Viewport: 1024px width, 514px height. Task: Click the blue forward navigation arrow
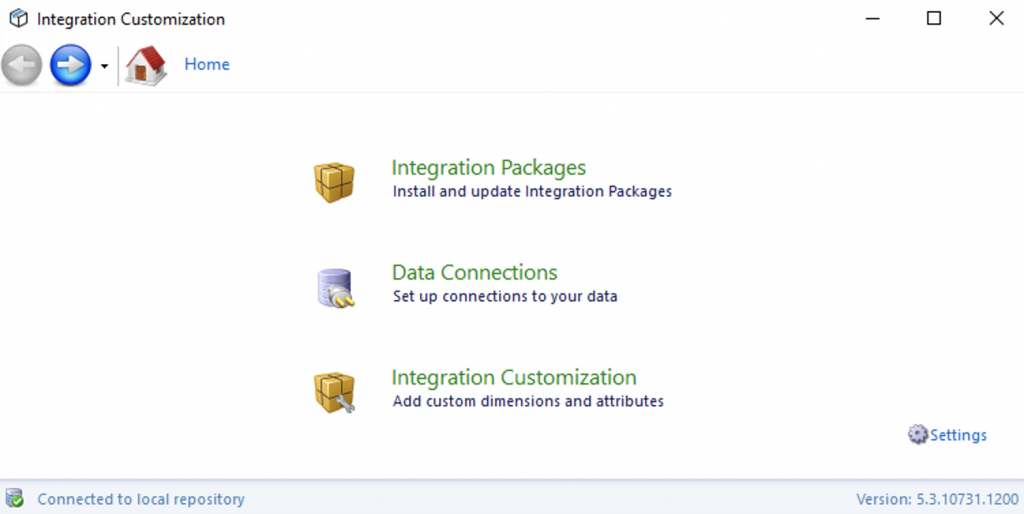(x=70, y=65)
